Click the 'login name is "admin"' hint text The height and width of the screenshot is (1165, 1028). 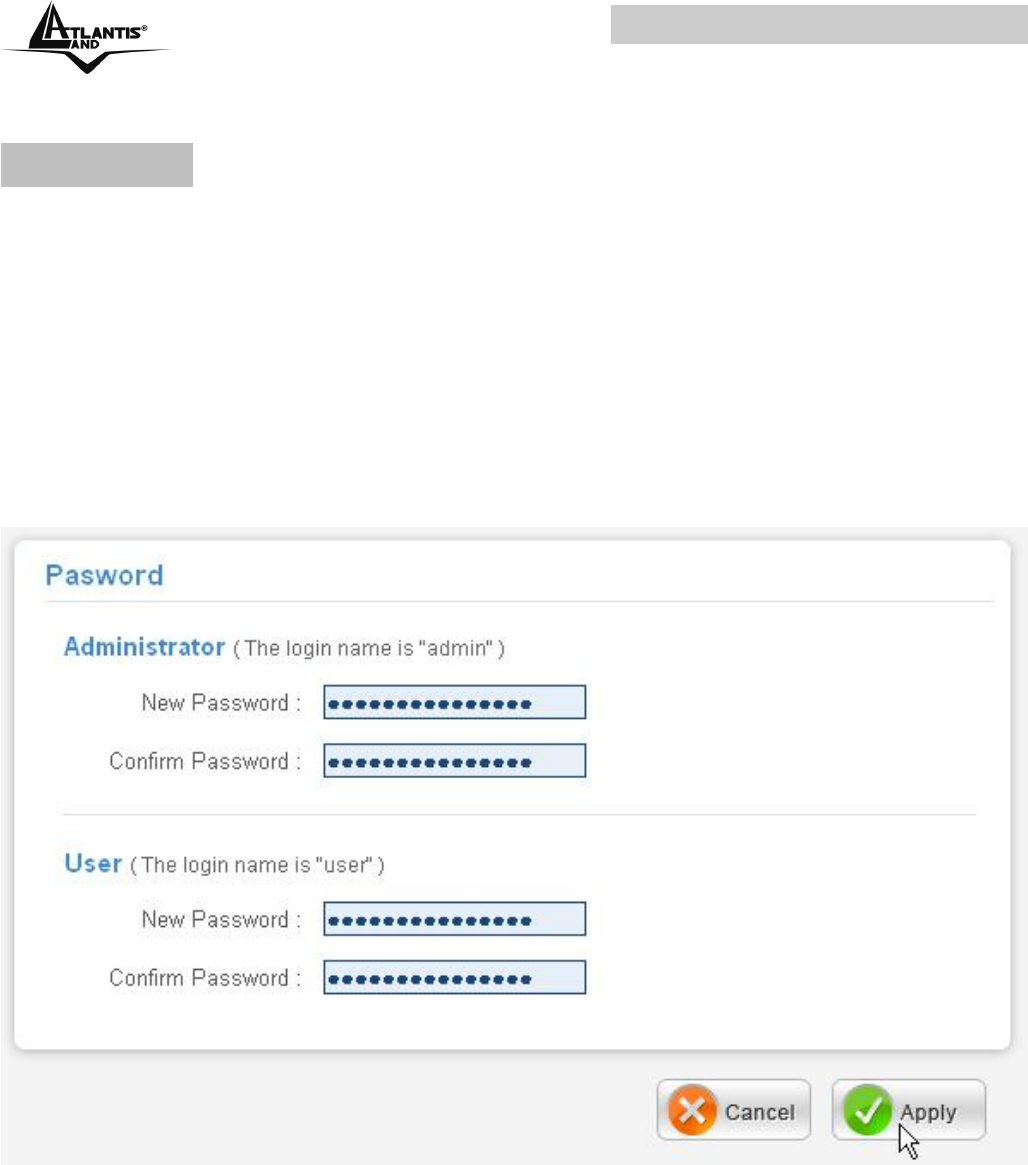[x=369, y=649]
